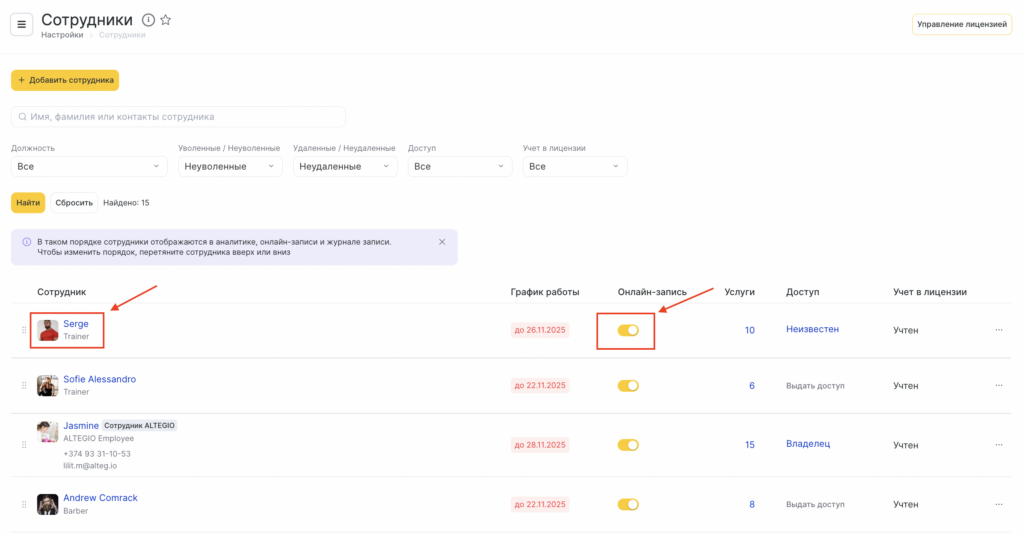Viewport: 1024px width, 534px height.
Task: Expand the Учет в лицензии dropdown
Action: tap(575, 166)
